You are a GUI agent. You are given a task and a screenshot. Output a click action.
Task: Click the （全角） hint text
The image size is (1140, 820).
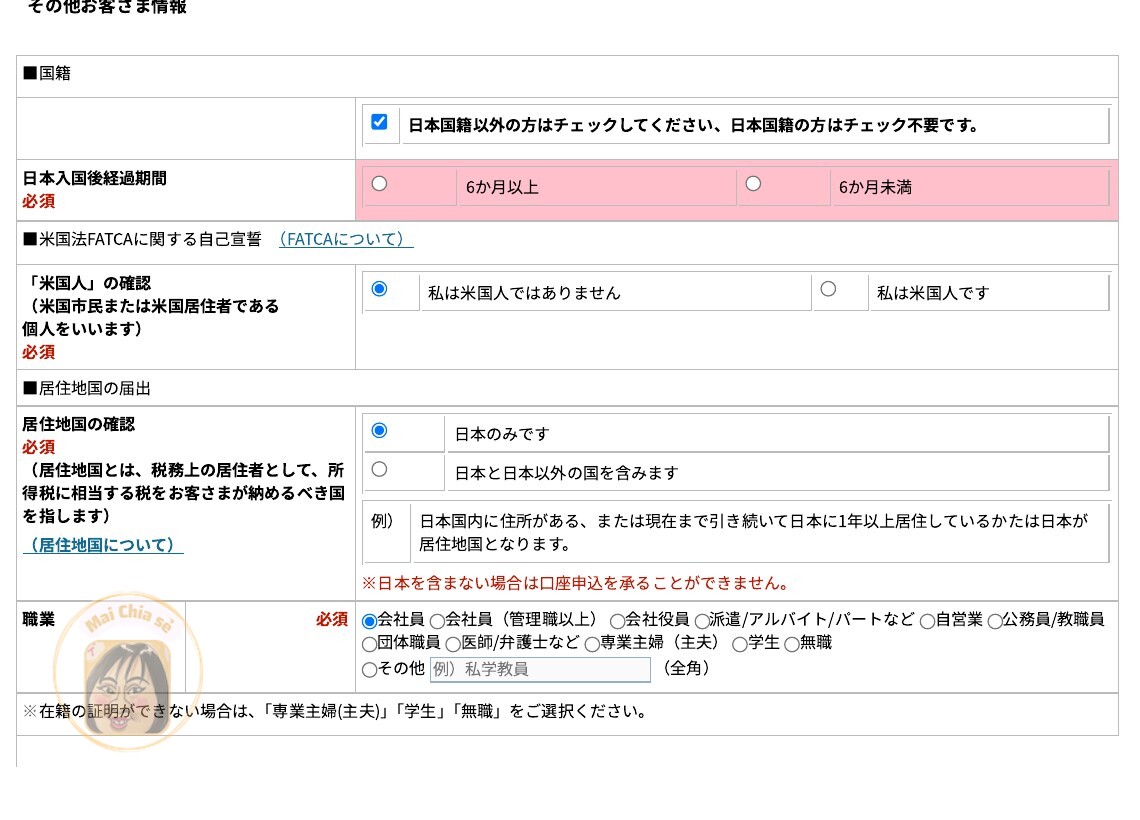pyautogui.click(x=686, y=668)
